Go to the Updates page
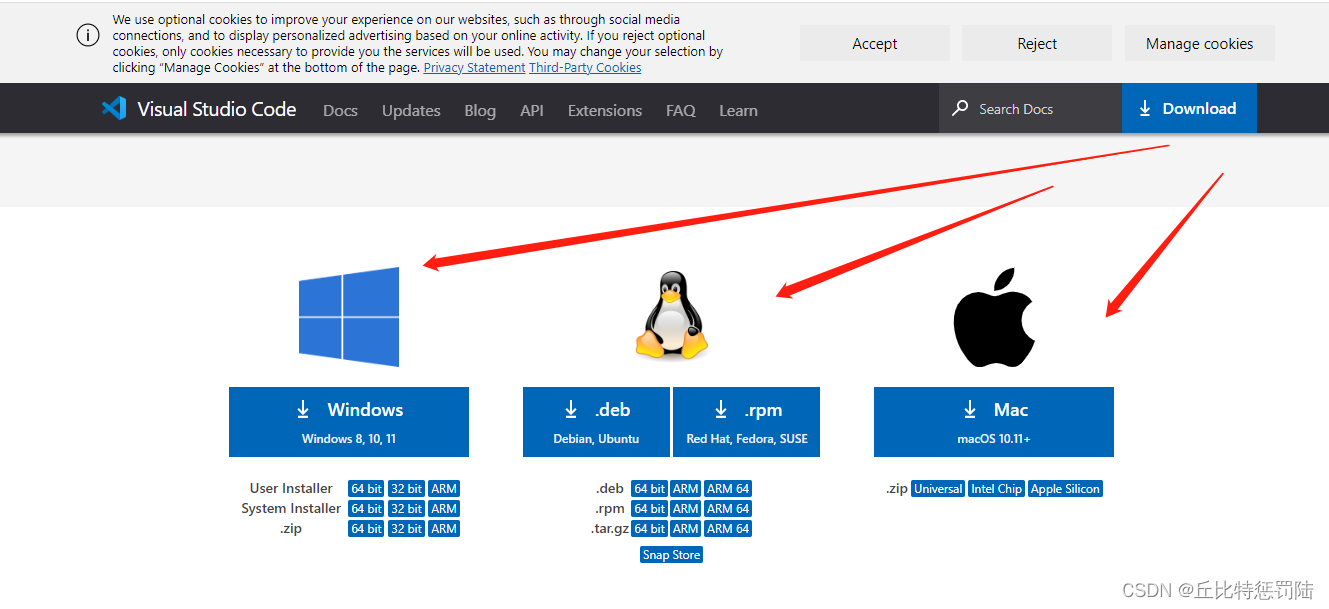 tap(411, 110)
